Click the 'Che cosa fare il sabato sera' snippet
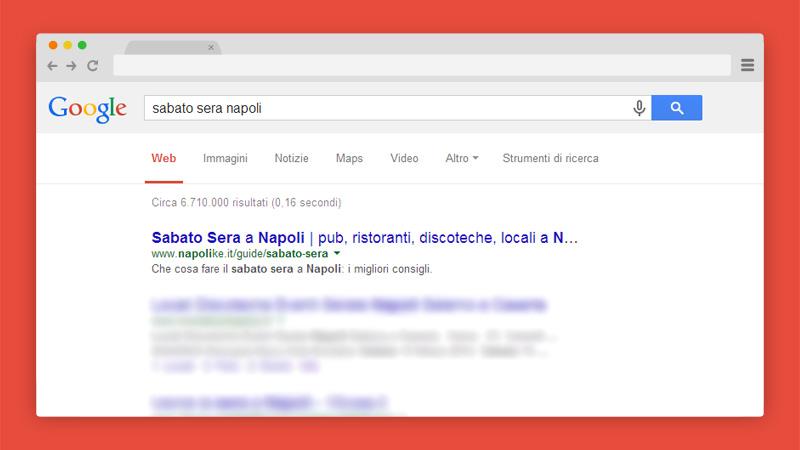 (x=292, y=269)
